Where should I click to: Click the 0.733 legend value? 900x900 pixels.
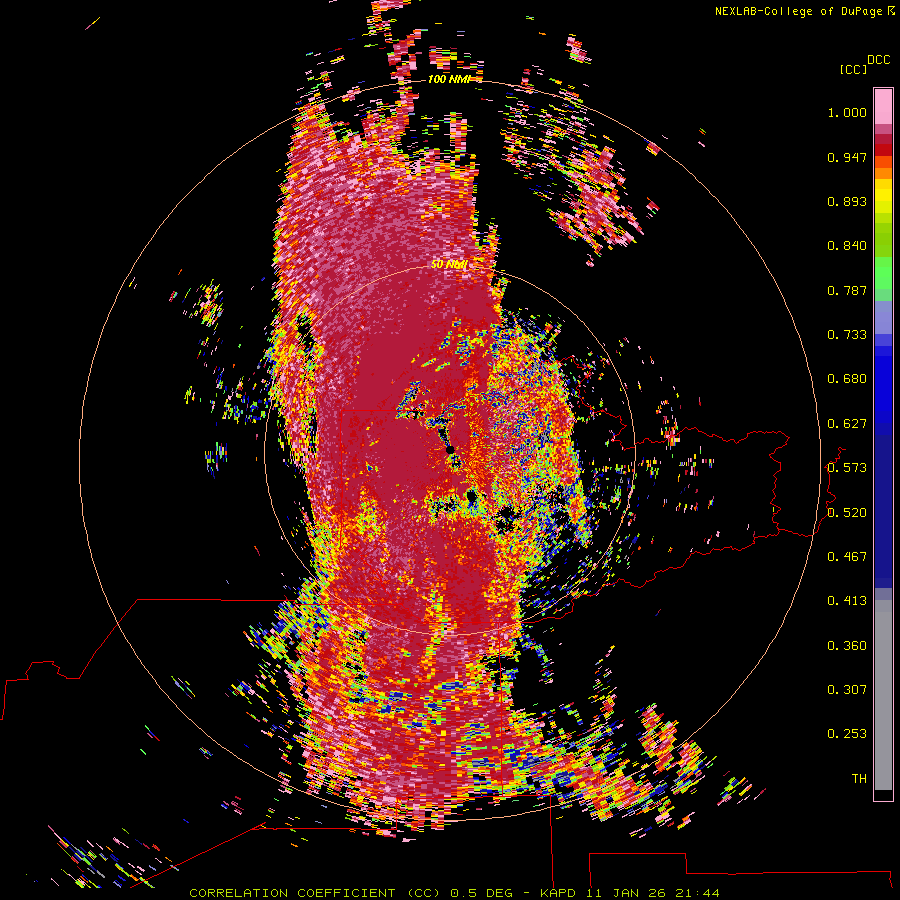pos(847,335)
